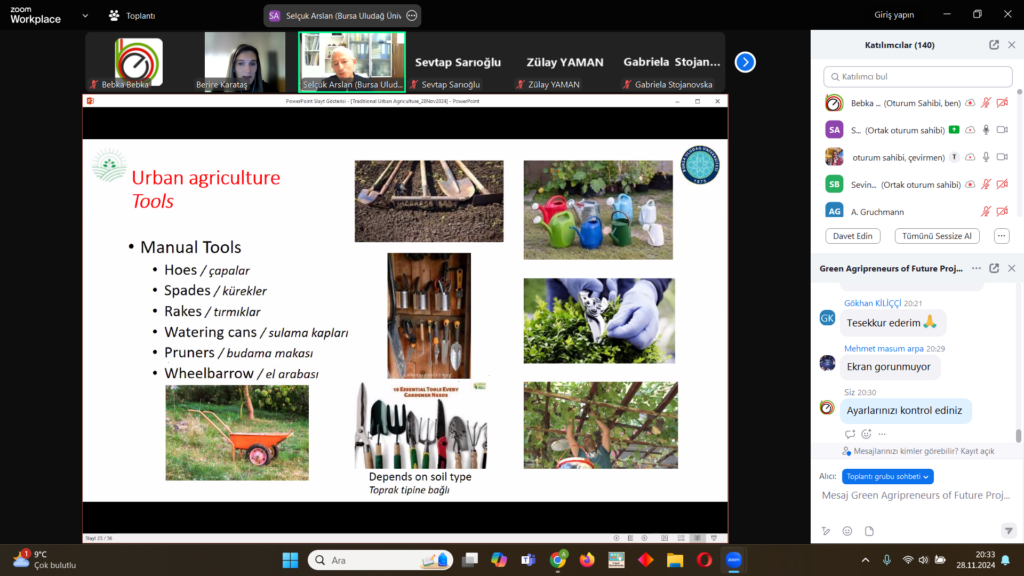Image resolution: width=1024 pixels, height=576 pixels.
Task: Open text formatting icon in chat
Action: point(826,531)
